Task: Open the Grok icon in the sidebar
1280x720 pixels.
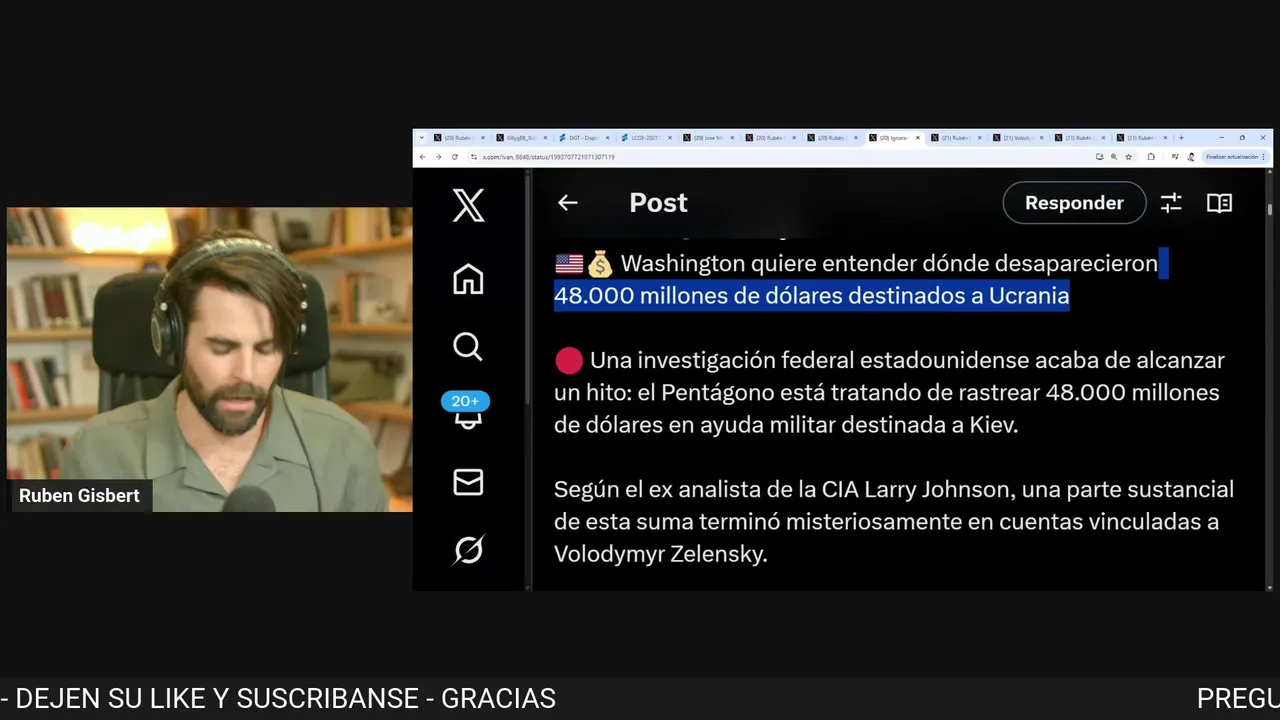Action: coord(468,550)
